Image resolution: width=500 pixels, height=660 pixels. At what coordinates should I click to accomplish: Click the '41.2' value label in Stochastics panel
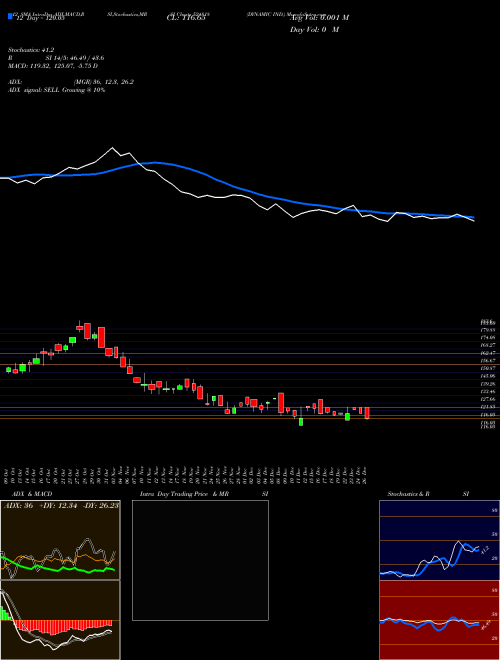click(484, 549)
